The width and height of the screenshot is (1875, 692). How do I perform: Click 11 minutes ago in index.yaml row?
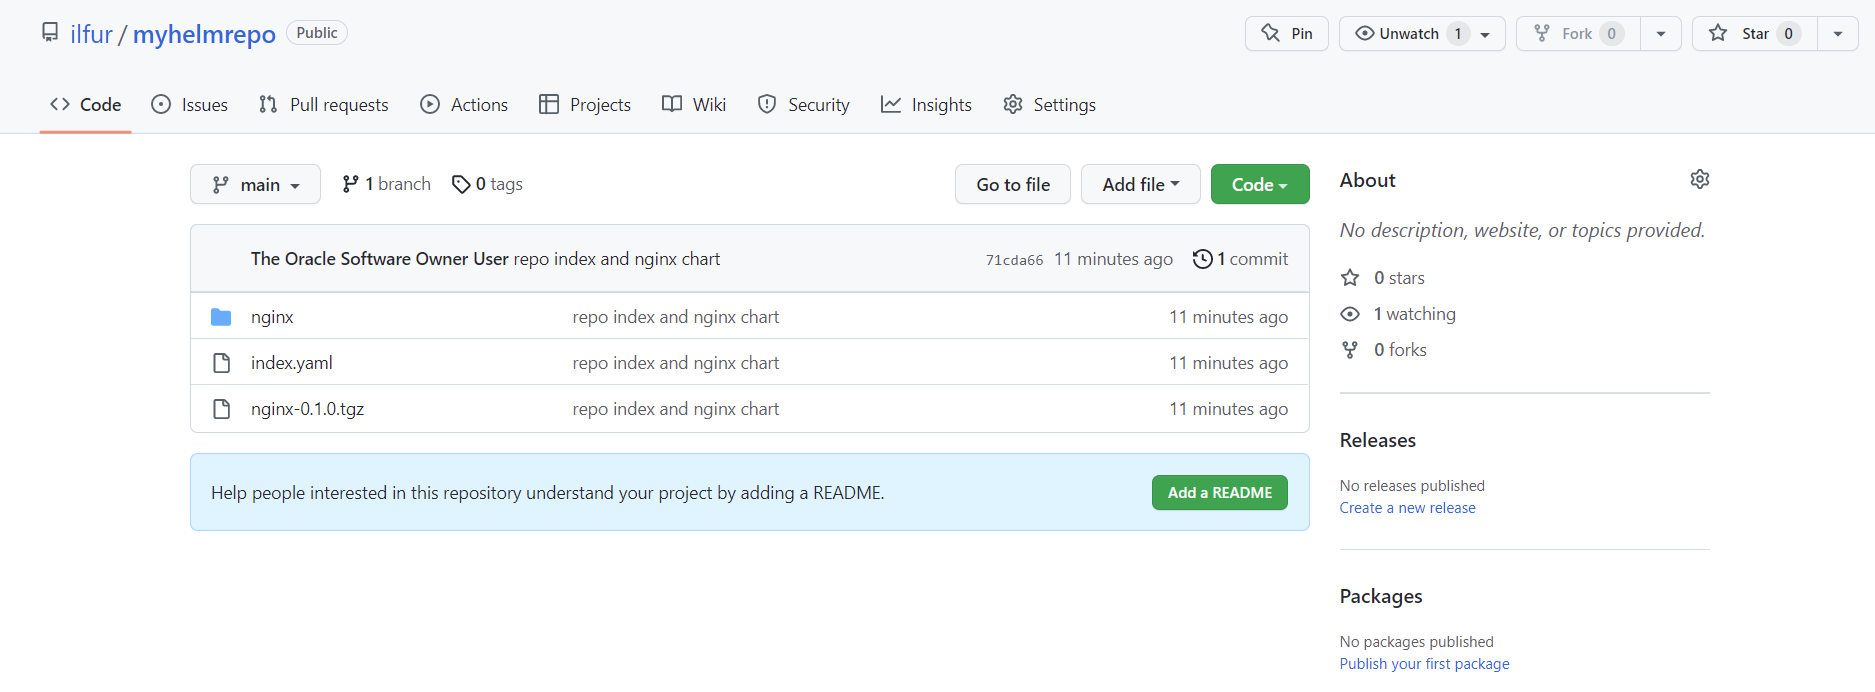[1229, 363]
